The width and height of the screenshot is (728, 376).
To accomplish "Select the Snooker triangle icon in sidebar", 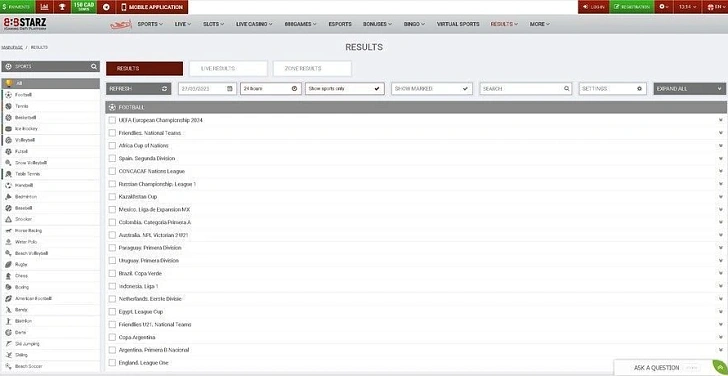I will (8, 219).
